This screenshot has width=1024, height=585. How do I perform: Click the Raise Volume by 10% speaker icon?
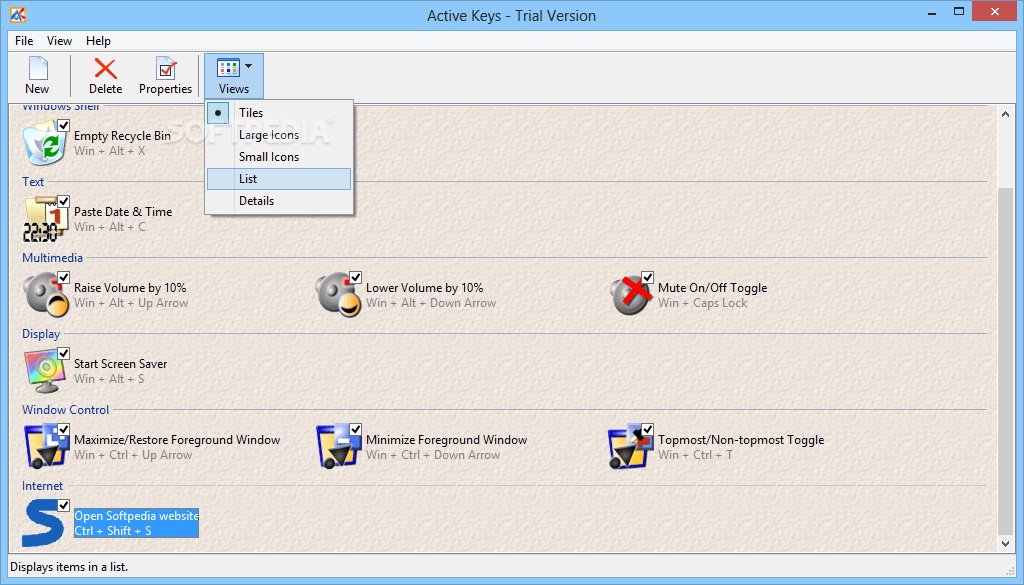point(45,294)
